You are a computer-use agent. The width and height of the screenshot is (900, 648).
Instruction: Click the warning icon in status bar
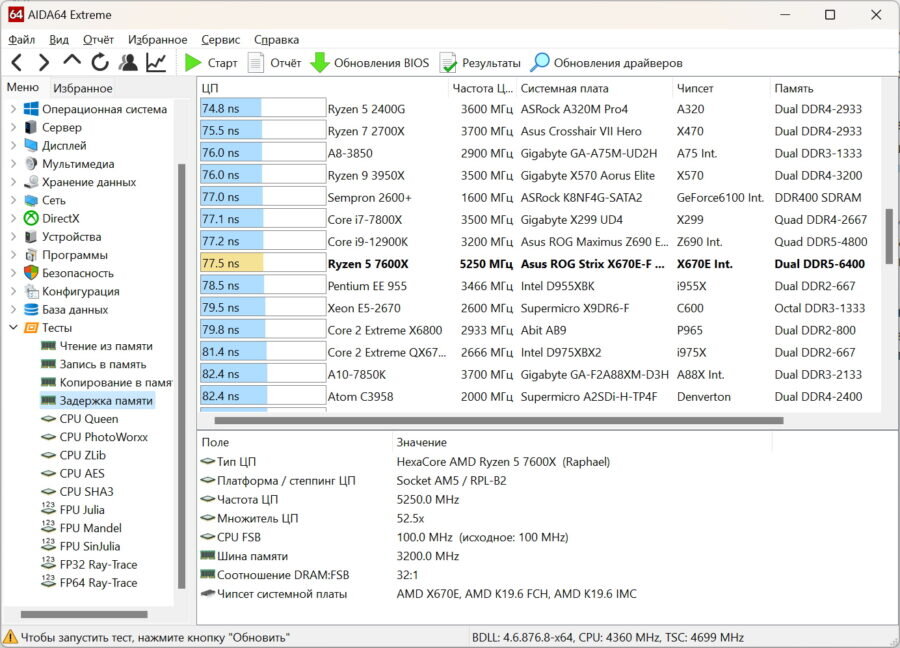point(10,637)
